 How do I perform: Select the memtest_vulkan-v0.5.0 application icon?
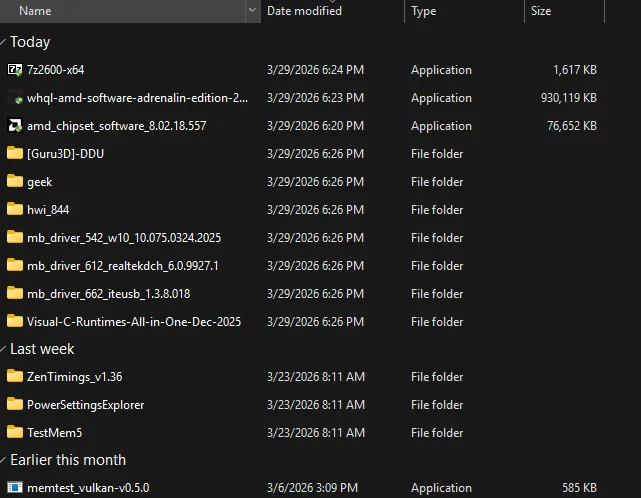pos(15,488)
